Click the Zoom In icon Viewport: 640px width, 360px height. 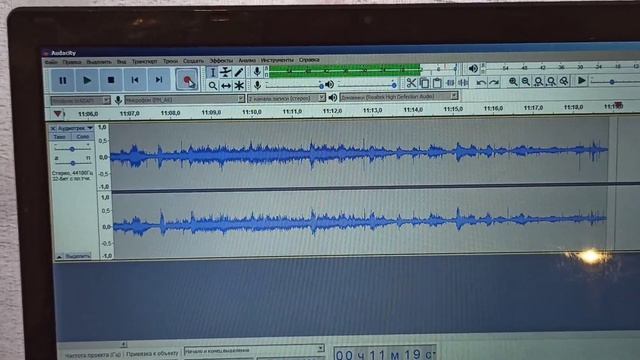coord(513,82)
